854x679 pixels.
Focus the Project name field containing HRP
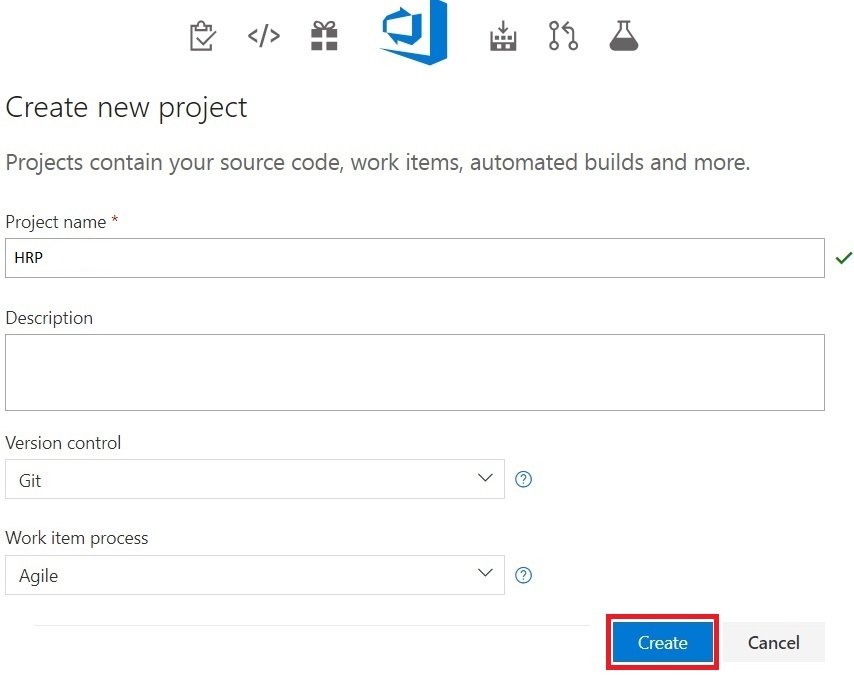(x=414, y=258)
